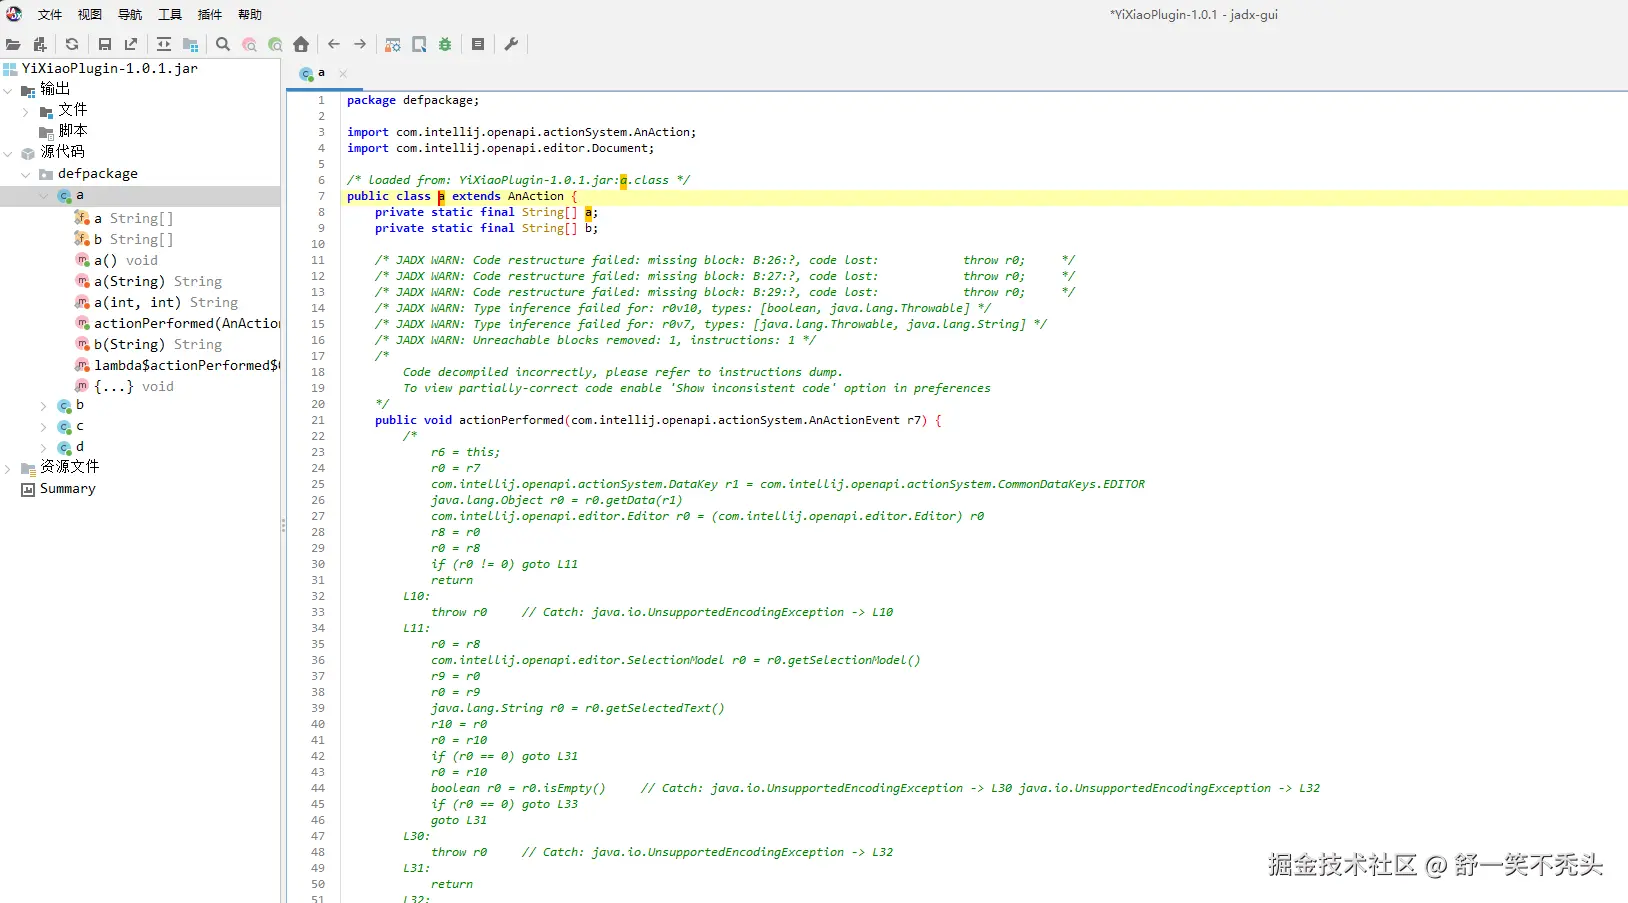Open Preferences with the wrench icon
This screenshot has width=1628, height=903.
coord(511,44)
